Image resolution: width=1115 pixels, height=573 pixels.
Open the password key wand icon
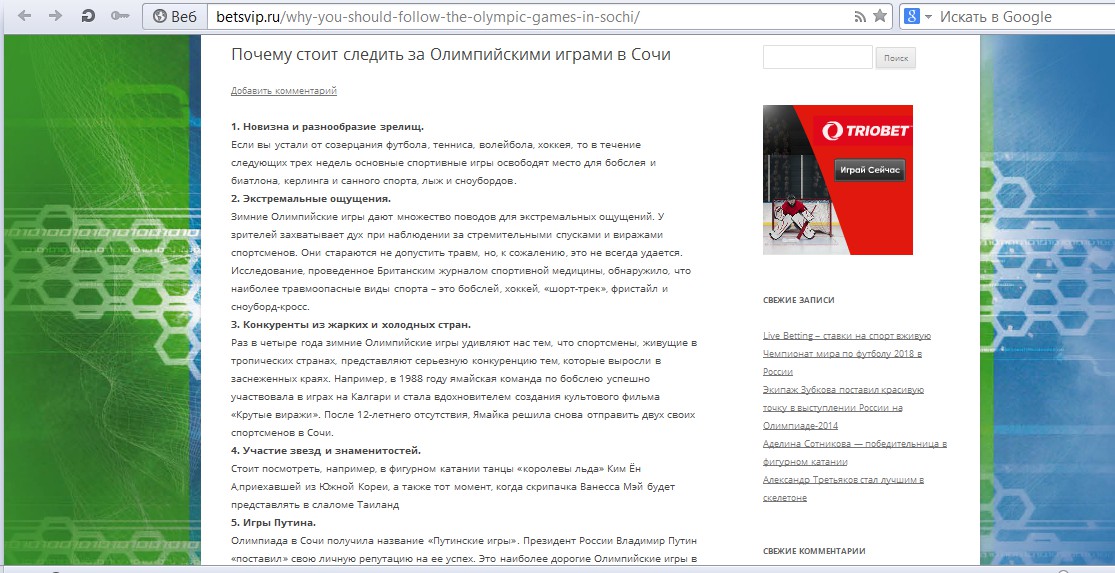[x=120, y=16]
